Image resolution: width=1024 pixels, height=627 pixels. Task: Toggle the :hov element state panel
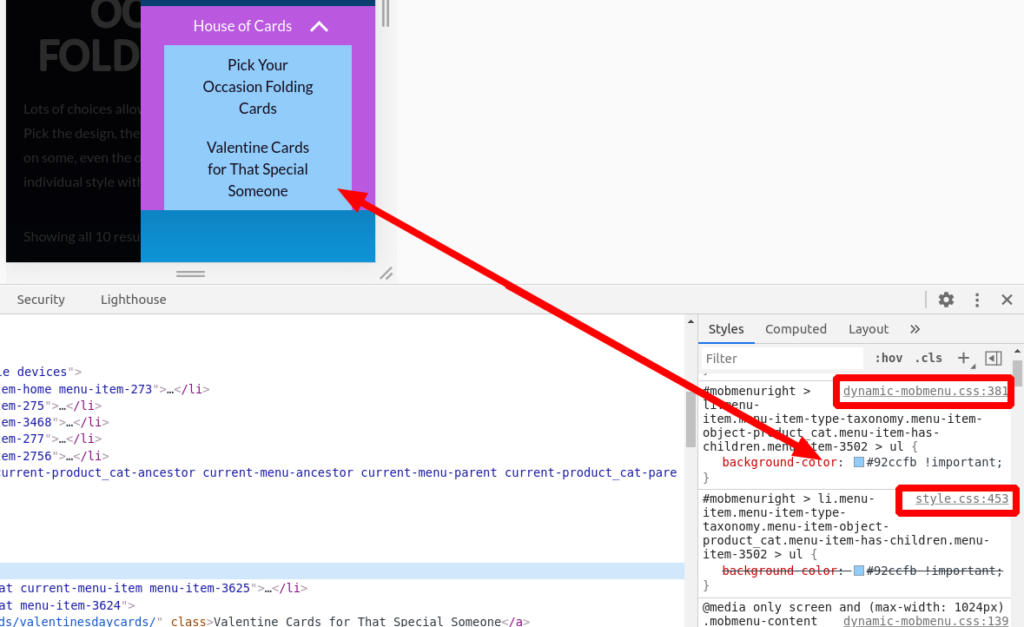[x=889, y=358]
